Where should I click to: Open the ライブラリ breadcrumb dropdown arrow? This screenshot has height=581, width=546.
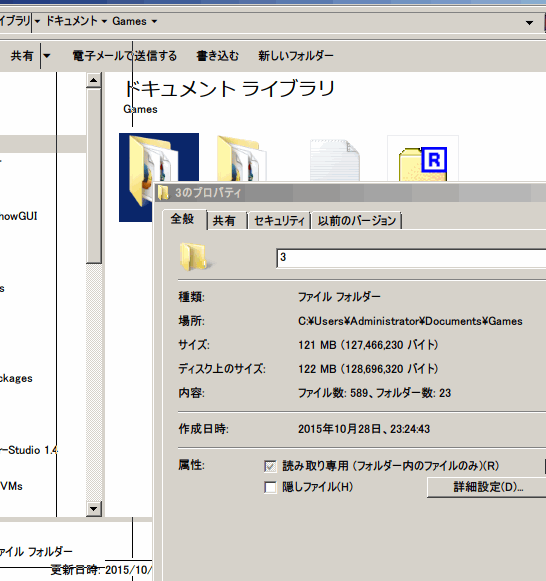click(x=37, y=21)
